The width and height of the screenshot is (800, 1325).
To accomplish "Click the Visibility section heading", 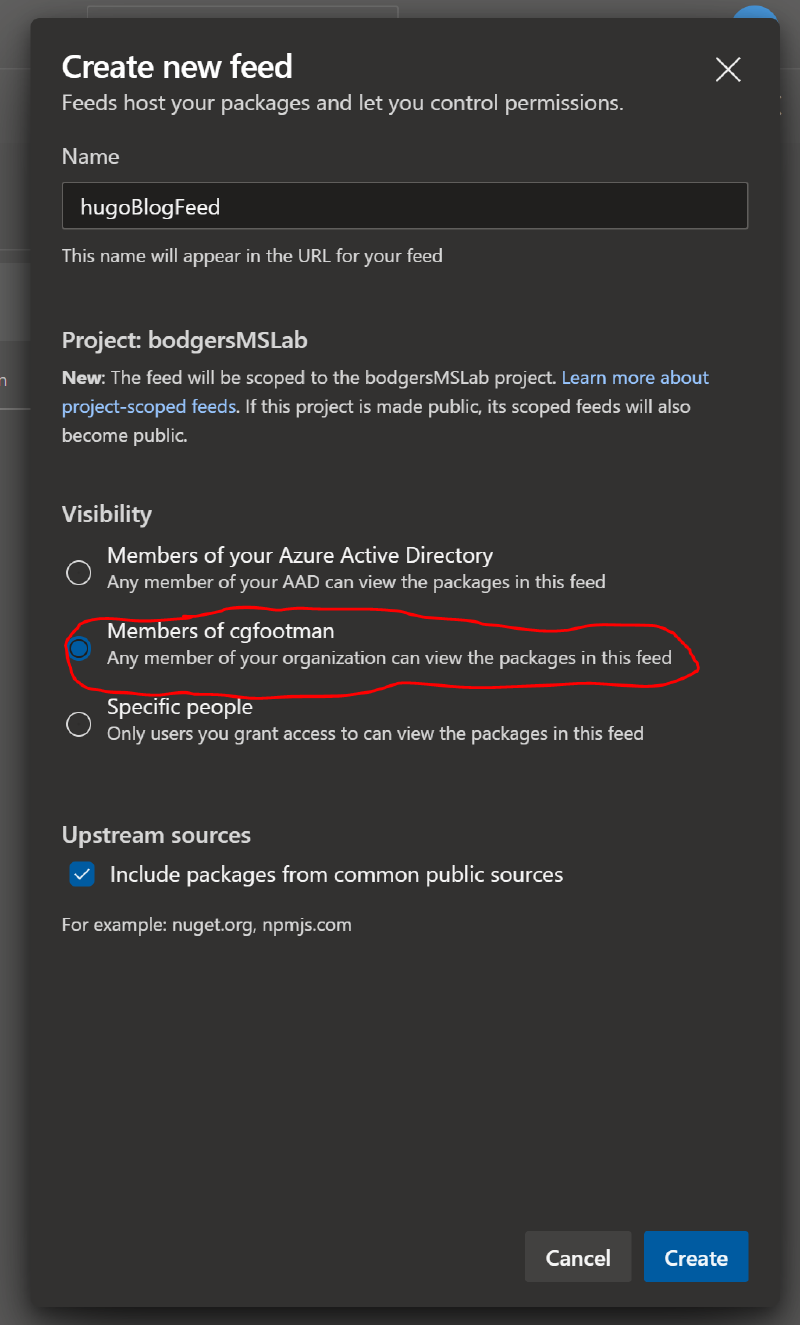I will [x=107, y=514].
